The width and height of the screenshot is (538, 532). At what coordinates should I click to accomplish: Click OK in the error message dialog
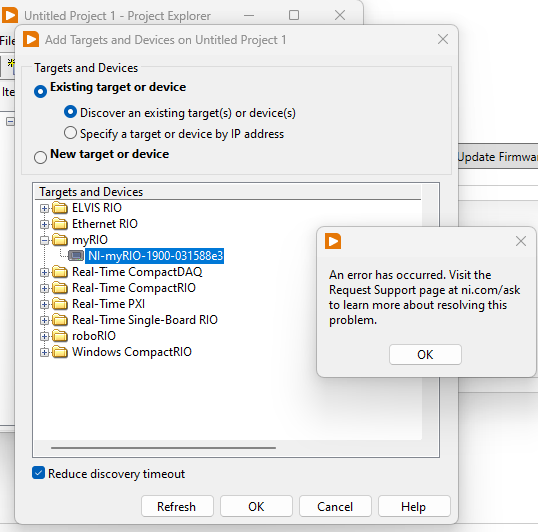pos(425,354)
